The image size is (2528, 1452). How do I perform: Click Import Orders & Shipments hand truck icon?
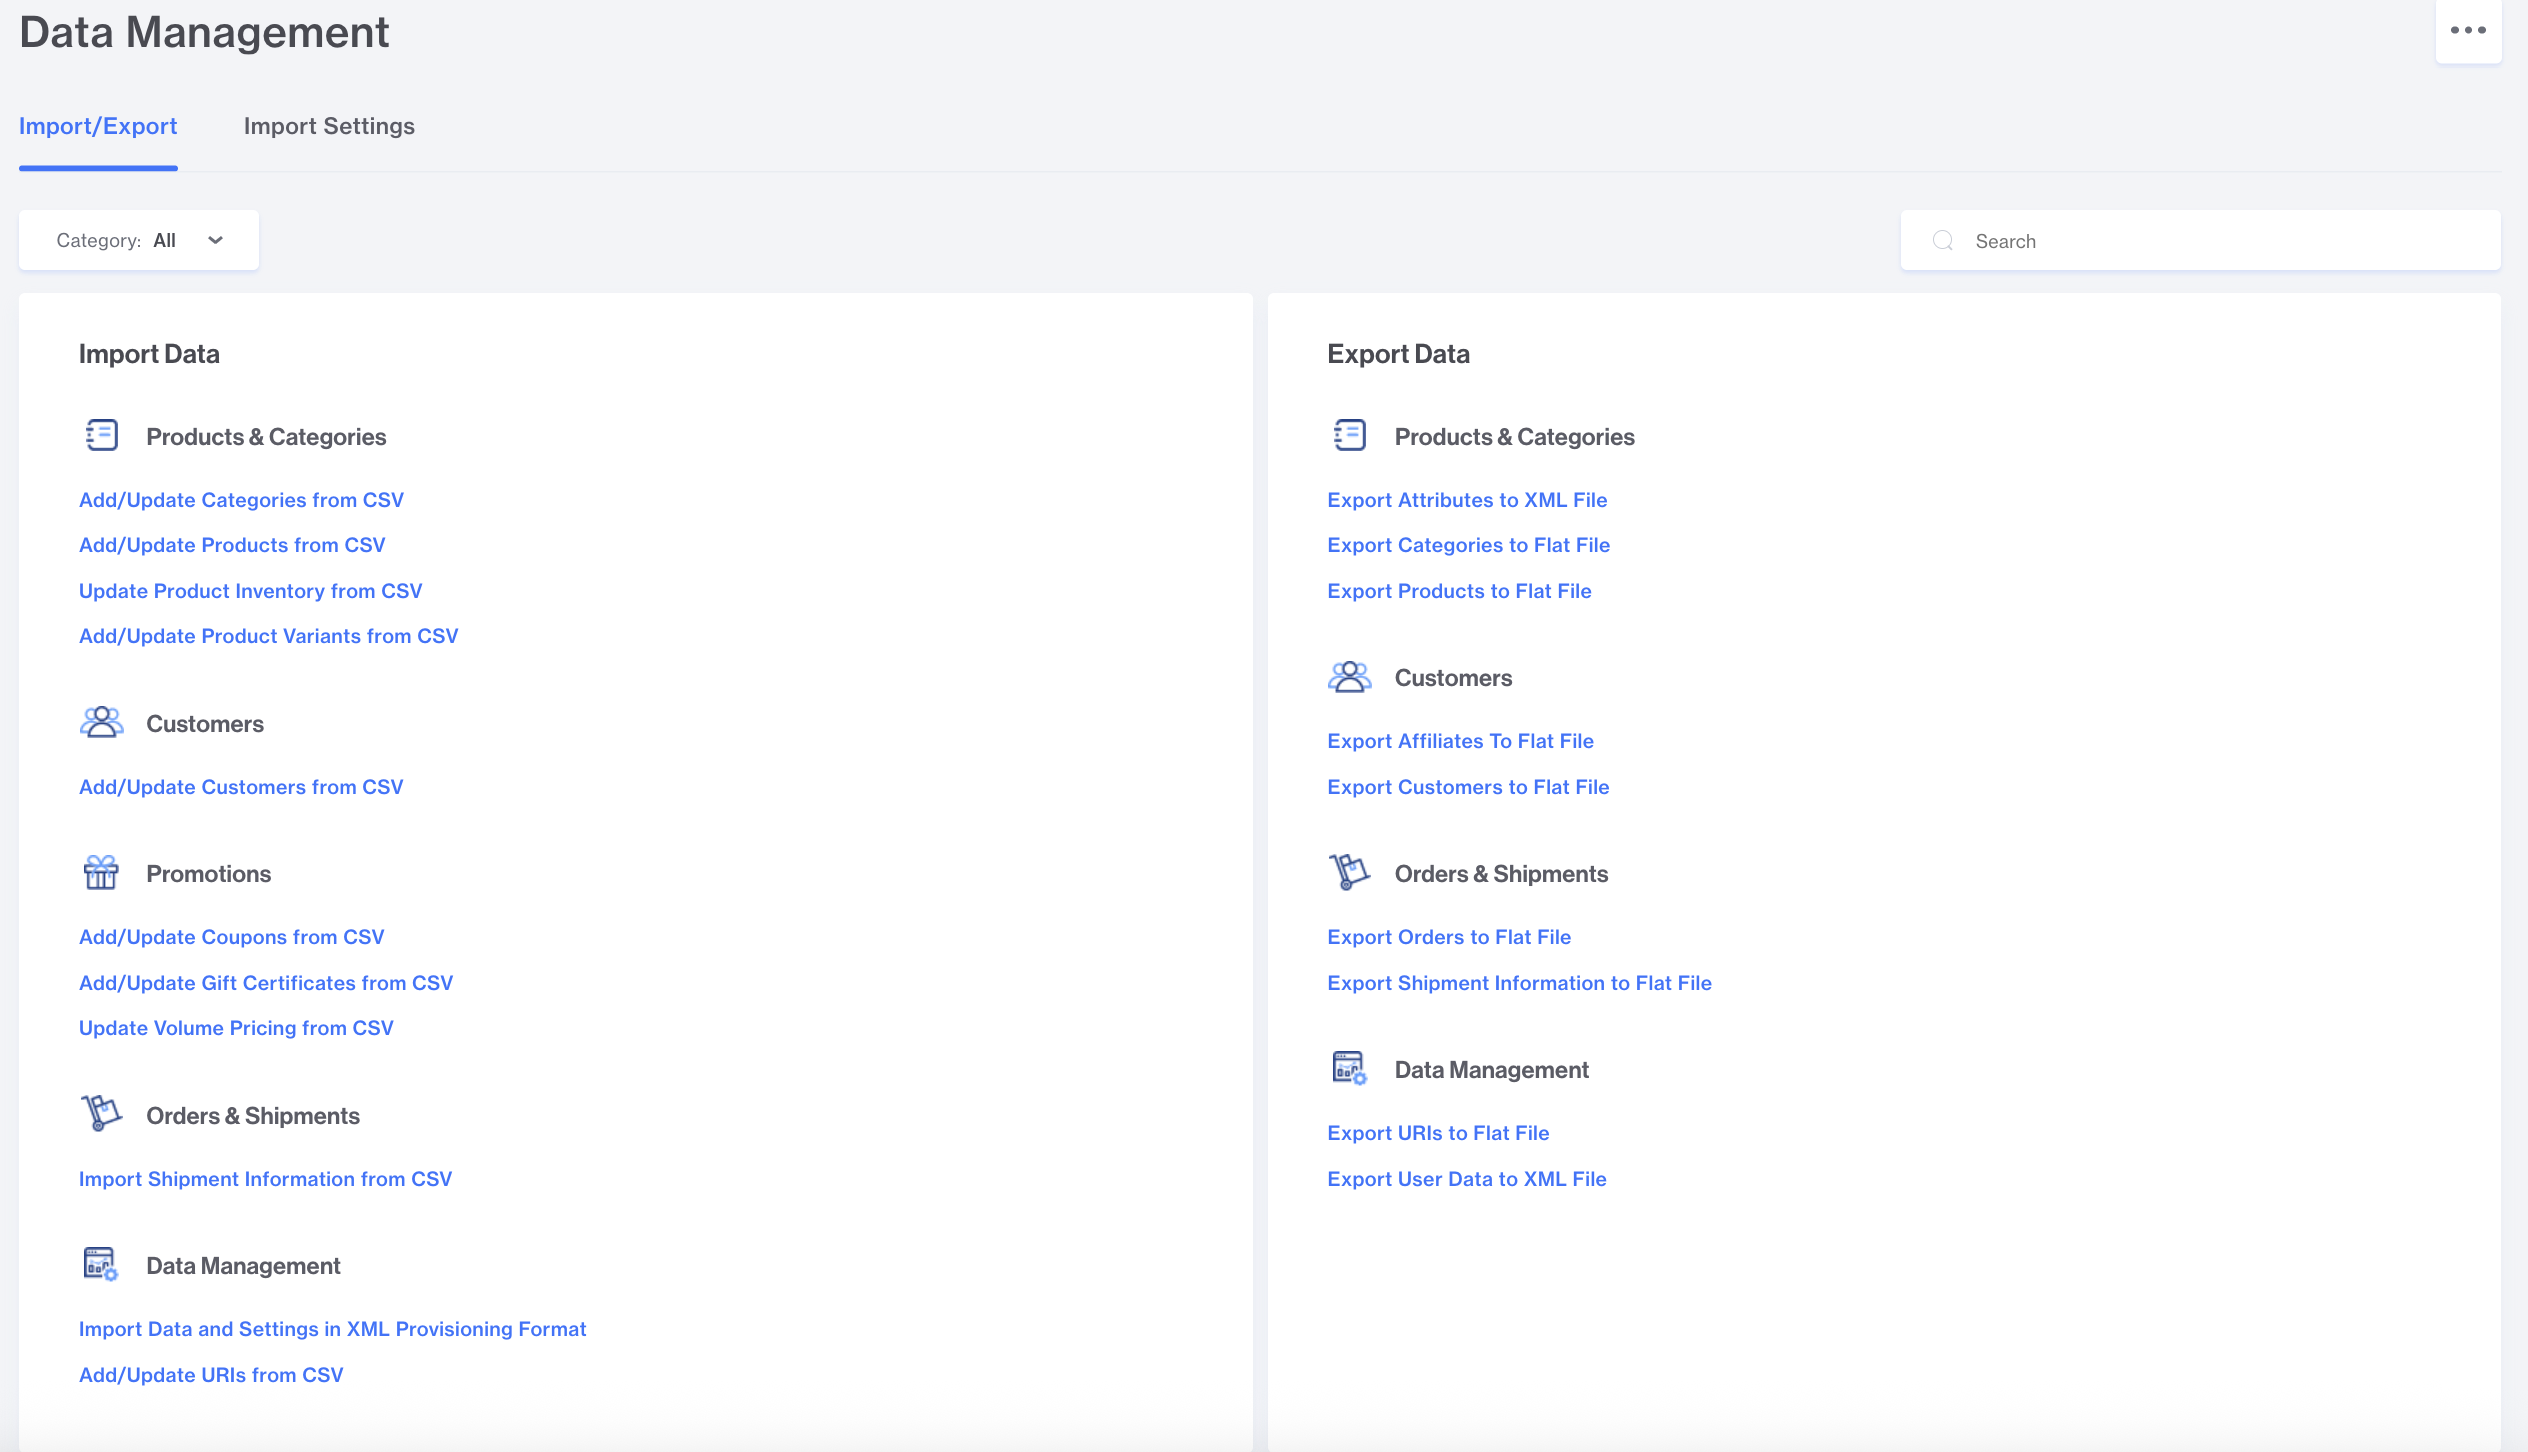(x=101, y=1114)
